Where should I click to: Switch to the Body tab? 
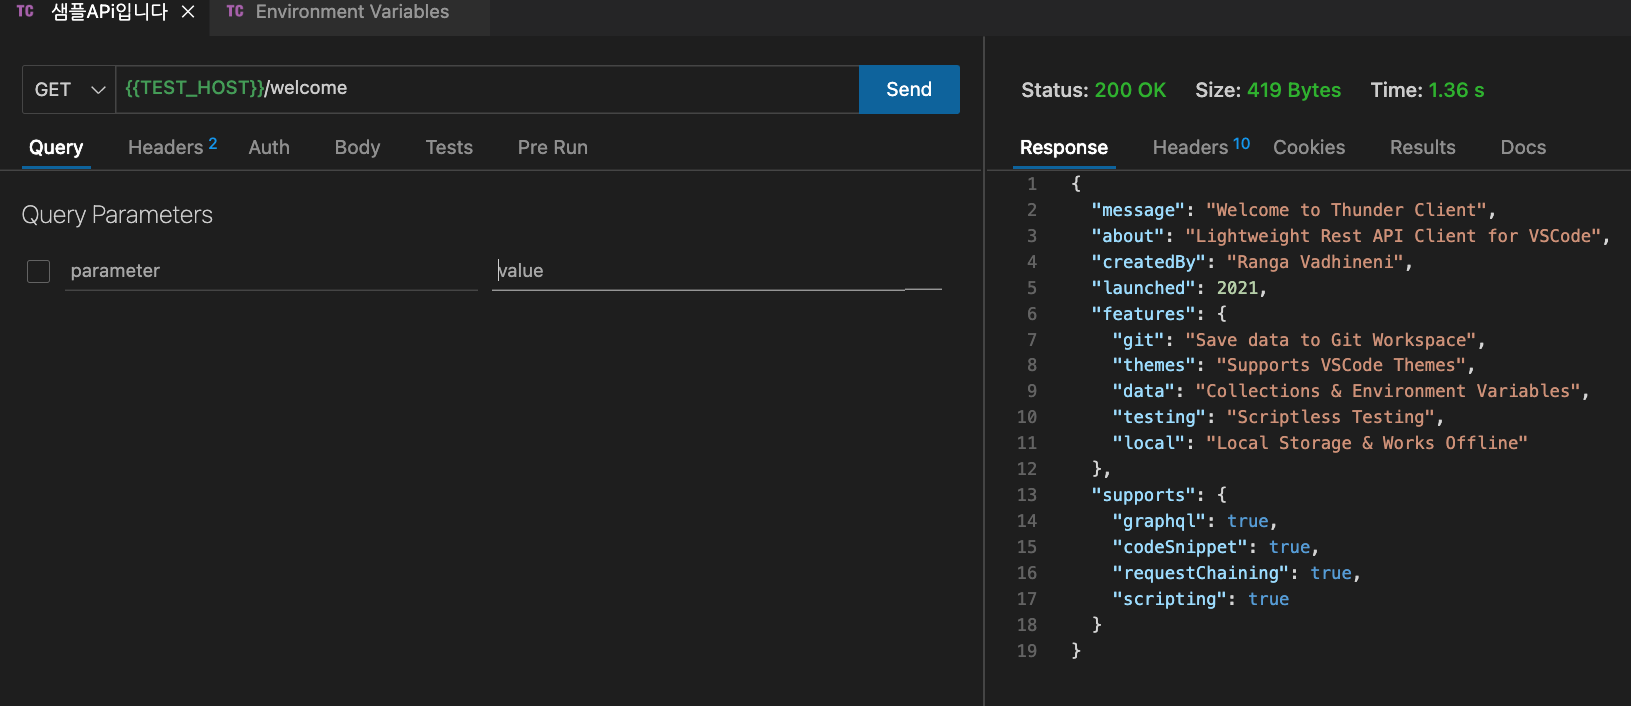pyautogui.click(x=357, y=148)
